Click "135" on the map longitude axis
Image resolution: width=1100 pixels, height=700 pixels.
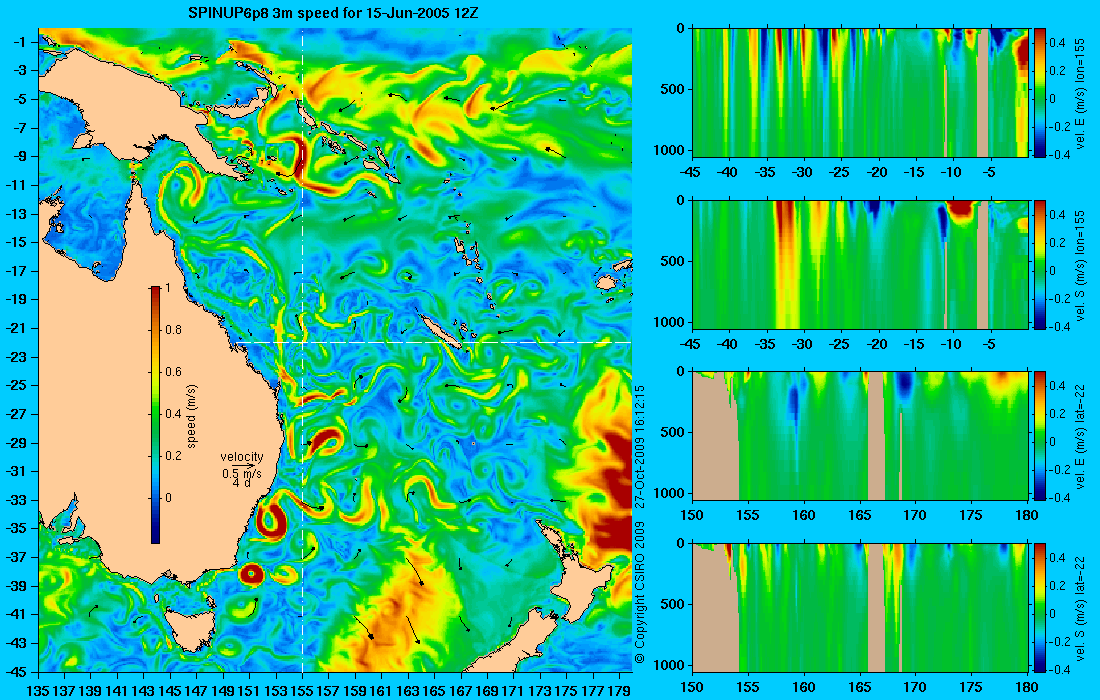tap(38, 691)
